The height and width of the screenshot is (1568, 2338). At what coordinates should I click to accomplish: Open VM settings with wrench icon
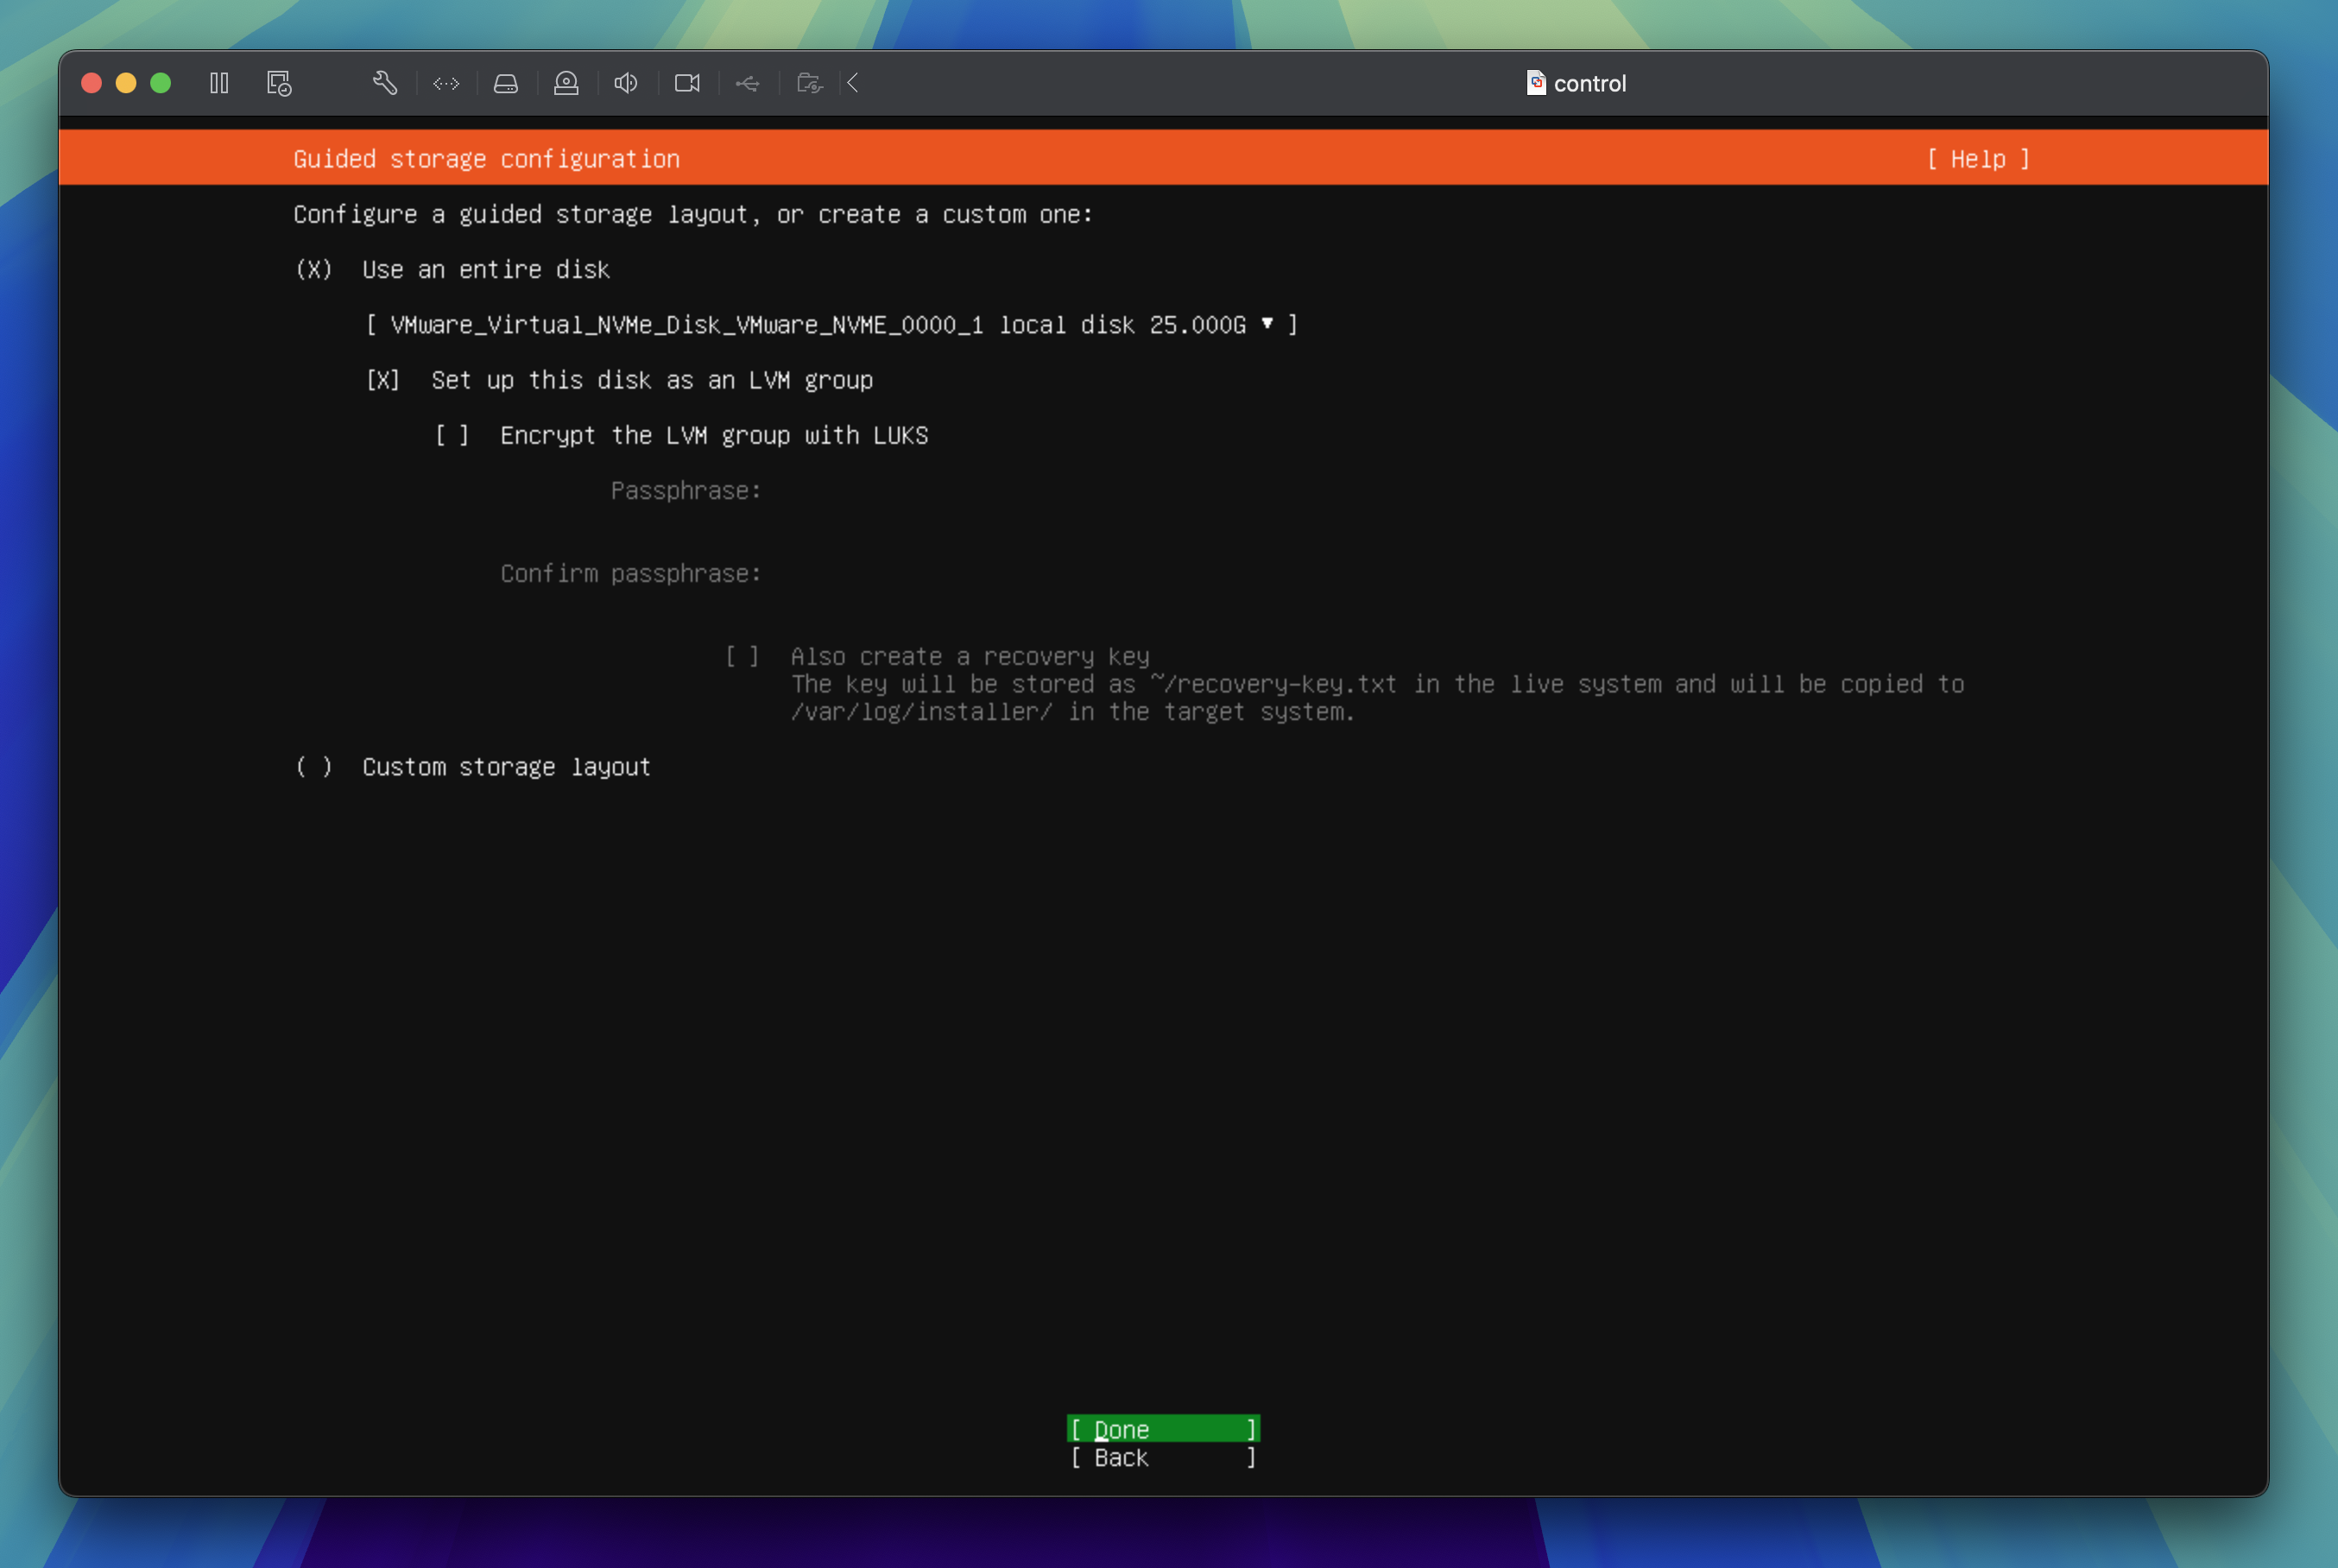tap(385, 83)
